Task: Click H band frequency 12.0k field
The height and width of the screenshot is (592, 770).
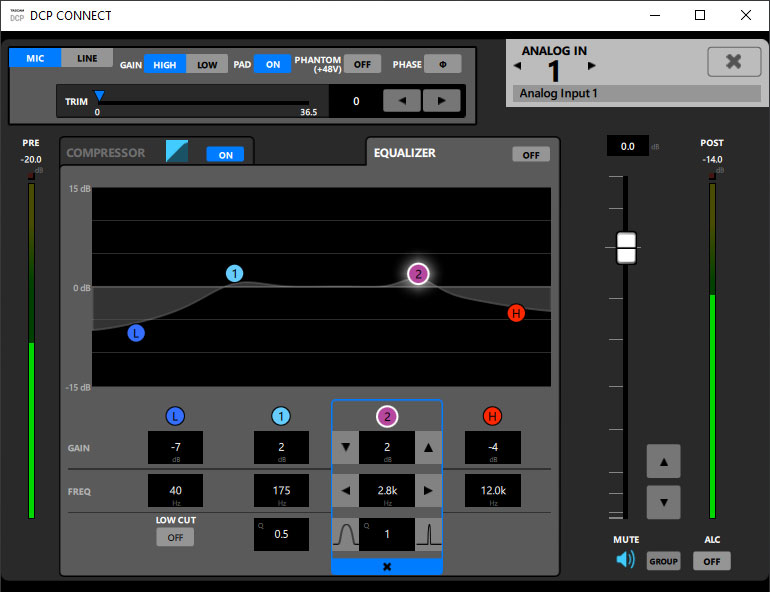Action: coord(493,490)
